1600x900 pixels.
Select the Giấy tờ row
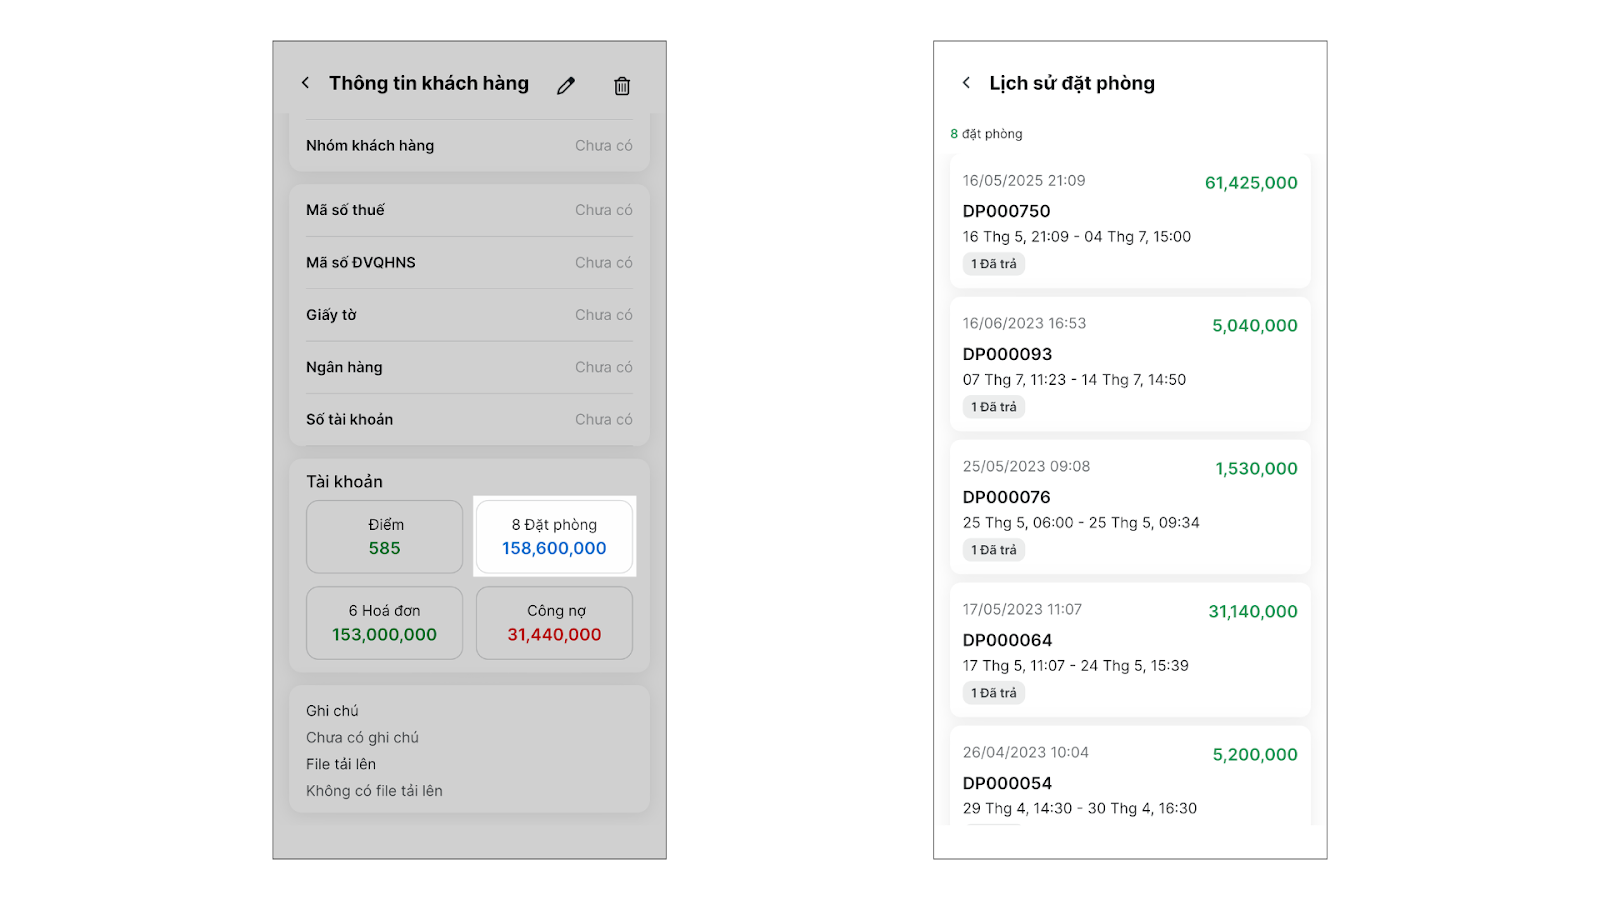click(x=469, y=315)
